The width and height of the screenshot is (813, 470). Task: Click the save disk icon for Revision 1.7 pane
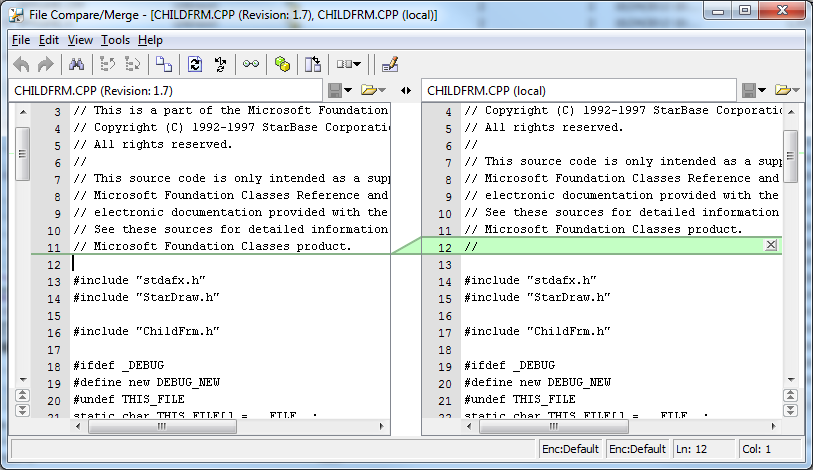335,91
